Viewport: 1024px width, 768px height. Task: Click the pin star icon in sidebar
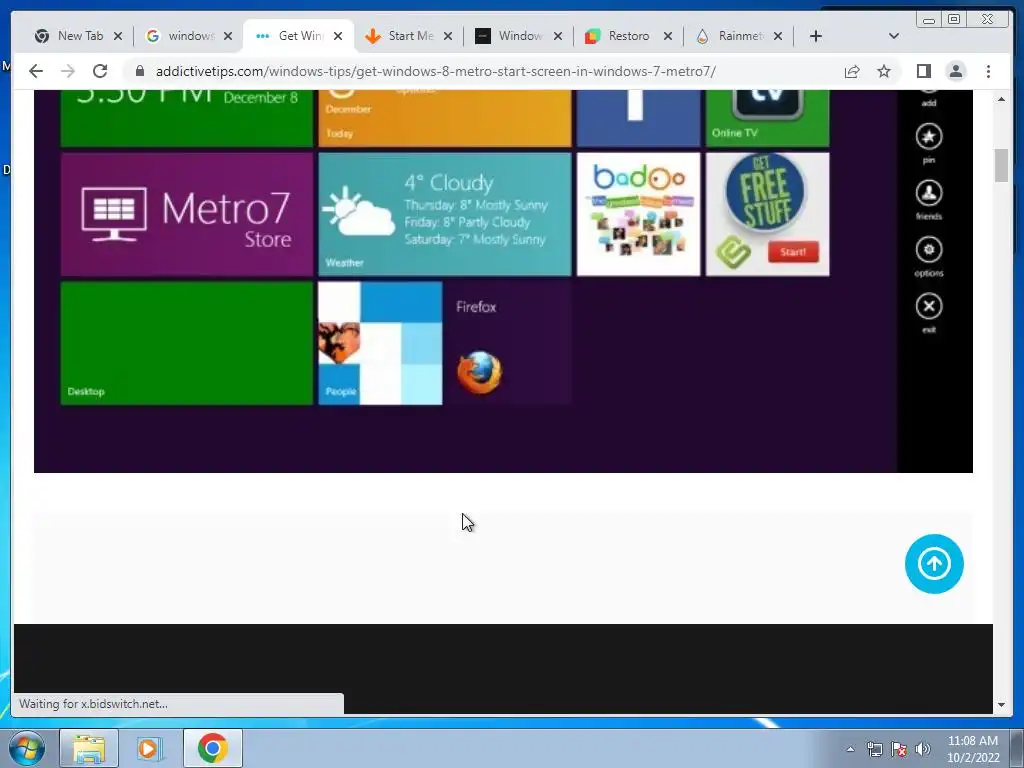coord(929,136)
